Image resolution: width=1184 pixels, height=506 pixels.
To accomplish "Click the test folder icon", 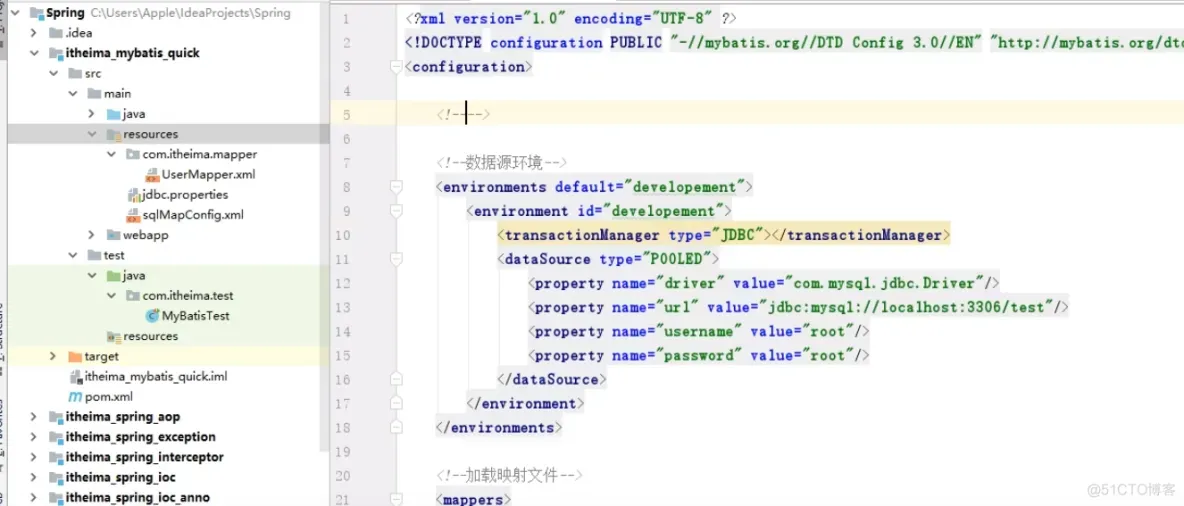I will (94, 255).
